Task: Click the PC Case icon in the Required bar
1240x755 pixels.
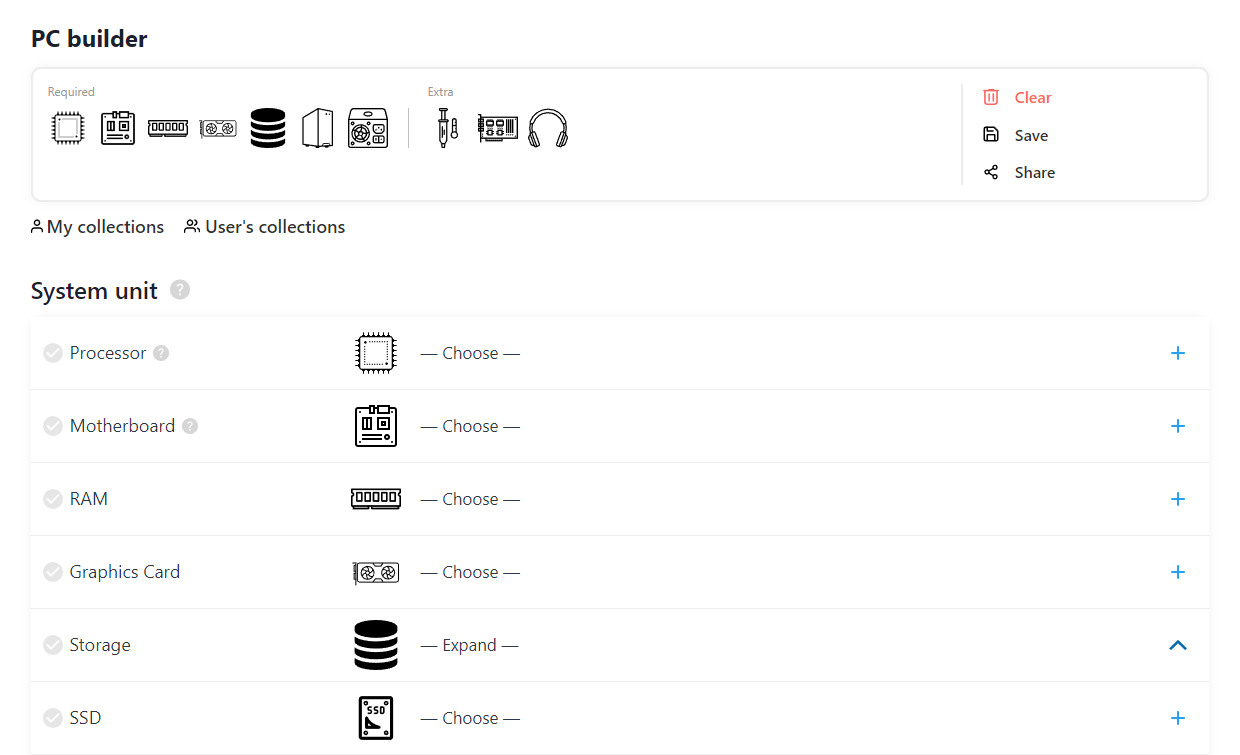Action: coord(317,128)
